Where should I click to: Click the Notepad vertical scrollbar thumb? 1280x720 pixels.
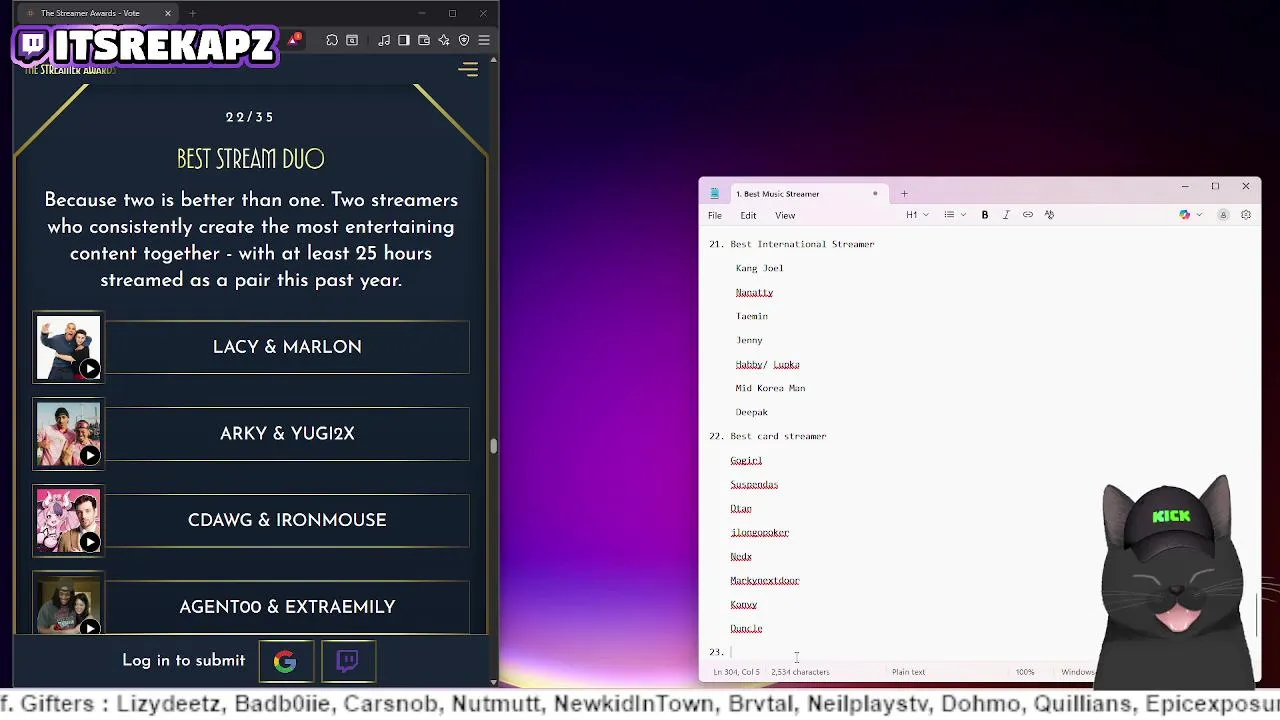[1257, 614]
